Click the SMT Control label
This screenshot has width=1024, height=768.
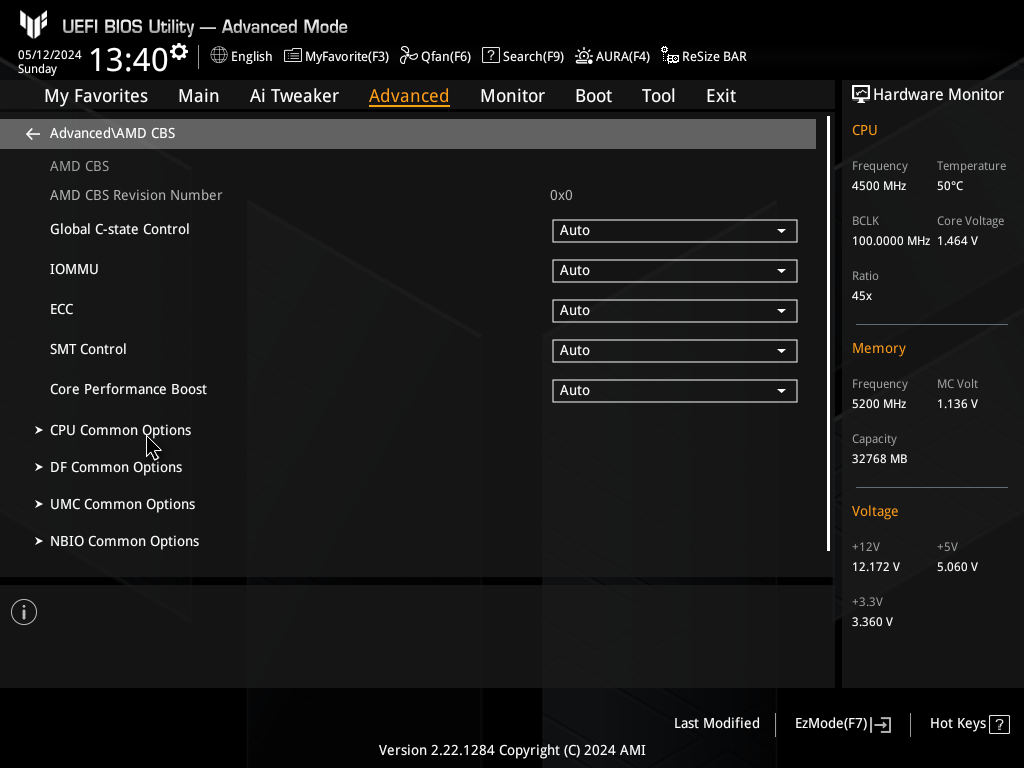point(88,349)
